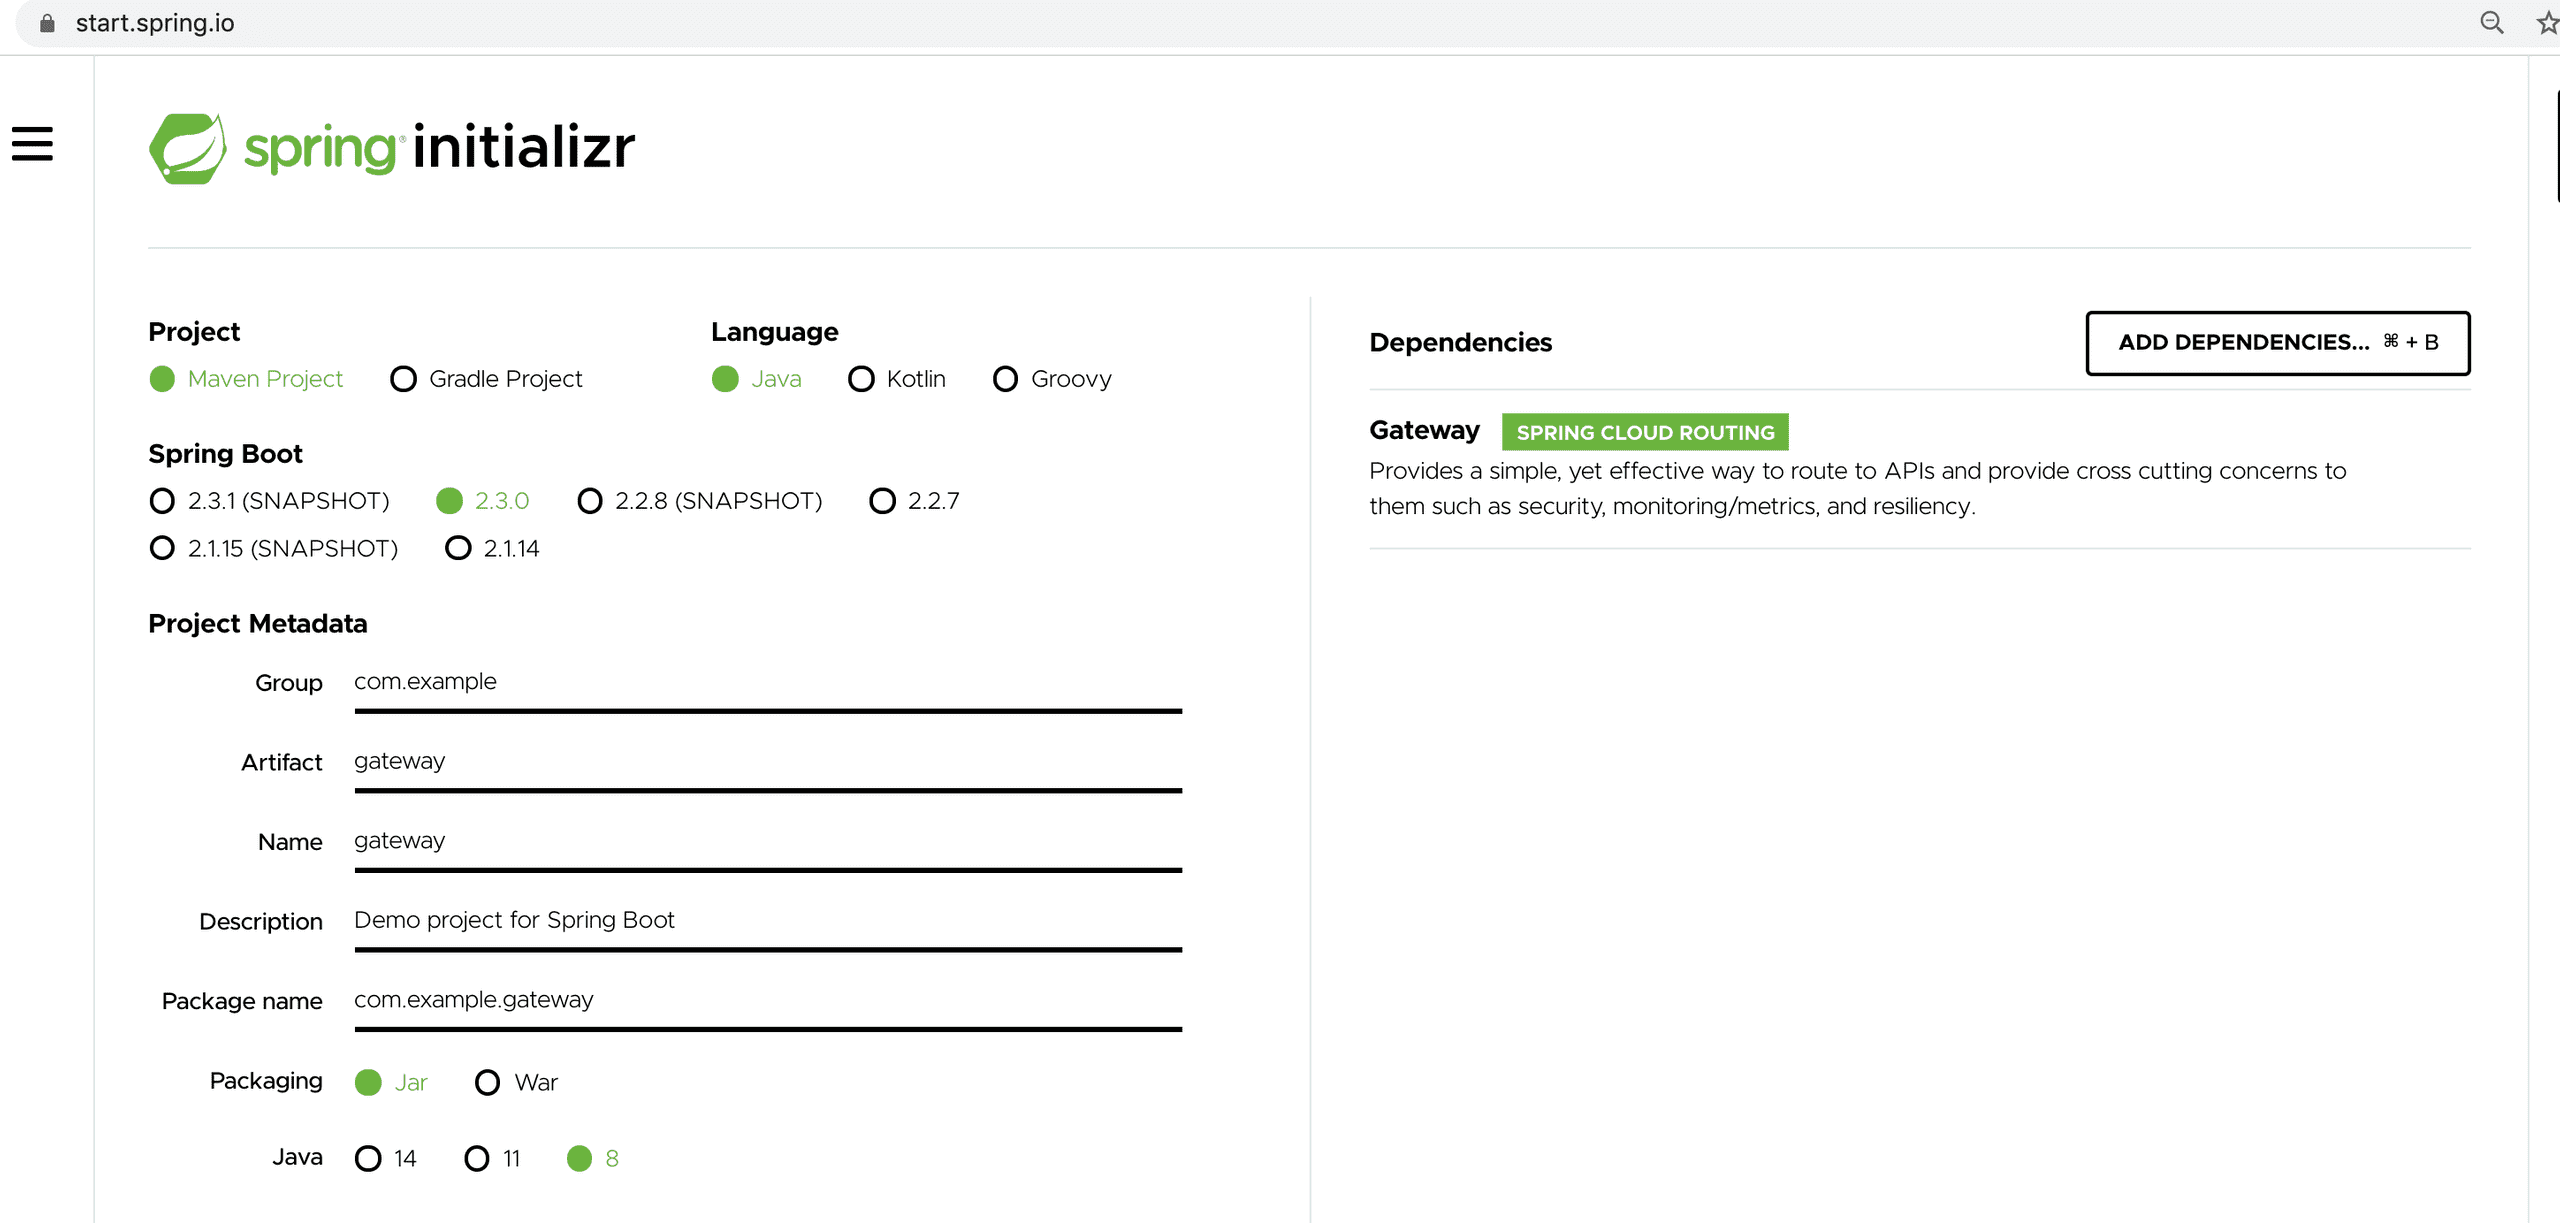Select Spring Boot 2.2.8 (SNAPSHOT)

pyautogui.click(x=700, y=501)
